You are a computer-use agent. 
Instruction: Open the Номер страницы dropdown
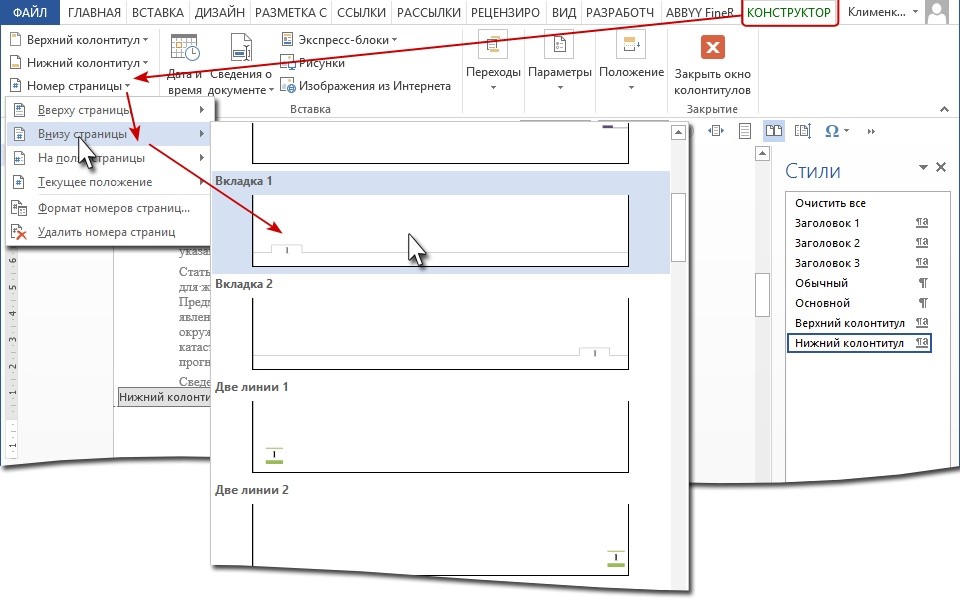70,86
